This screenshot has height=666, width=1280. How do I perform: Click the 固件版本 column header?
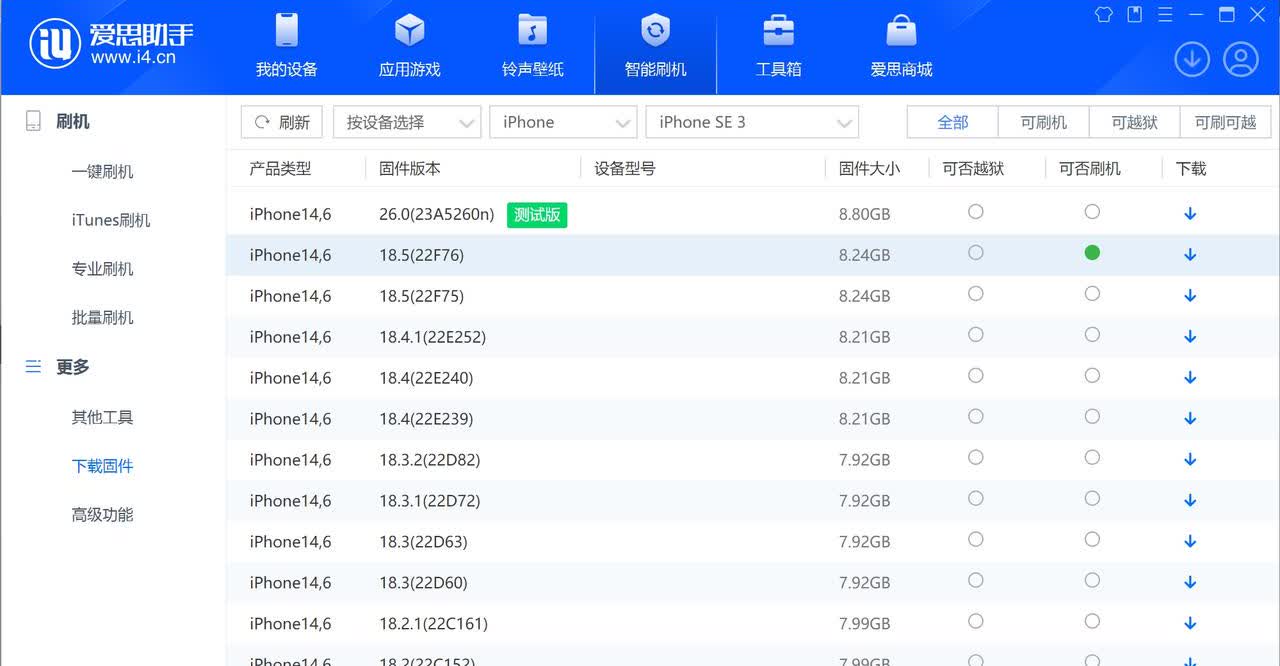click(x=410, y=169)
